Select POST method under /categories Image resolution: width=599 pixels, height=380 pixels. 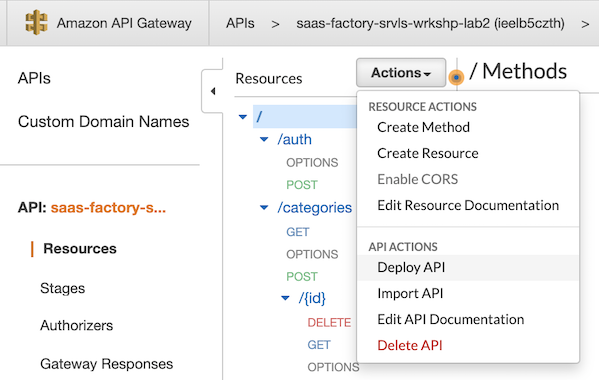[x=302, y=277]
